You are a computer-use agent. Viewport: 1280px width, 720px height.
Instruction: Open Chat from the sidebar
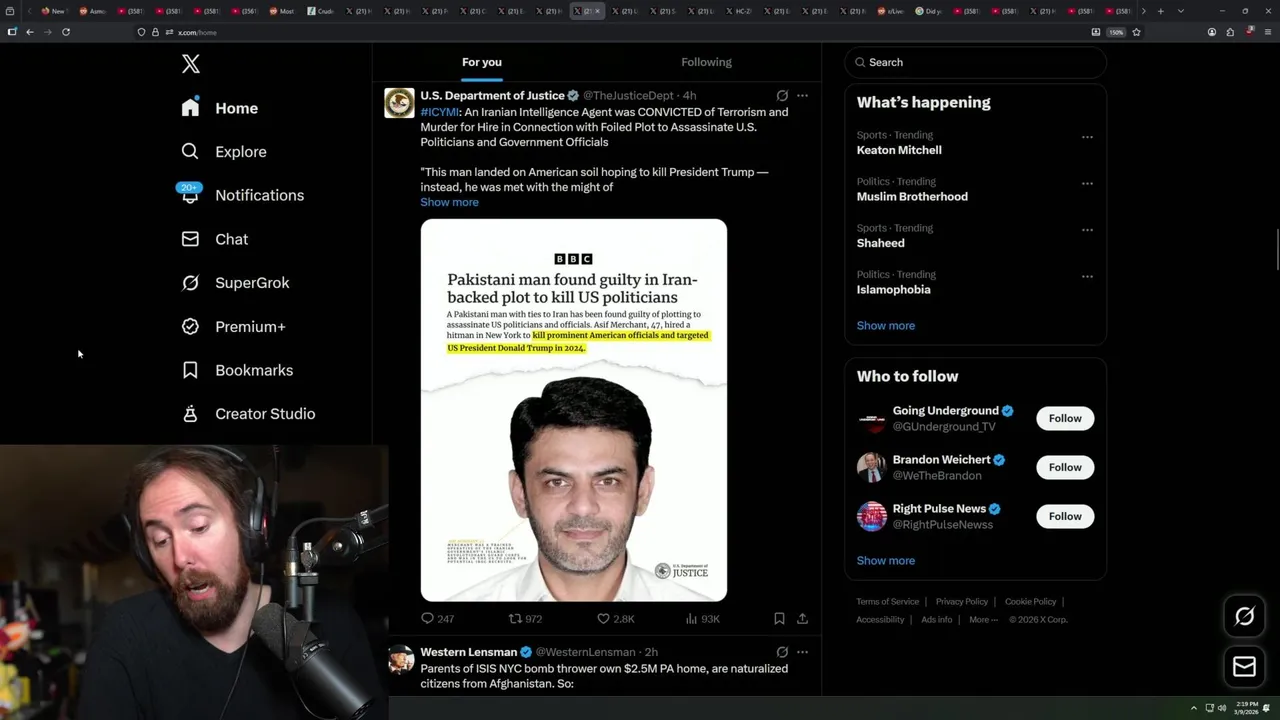(214, 239)
